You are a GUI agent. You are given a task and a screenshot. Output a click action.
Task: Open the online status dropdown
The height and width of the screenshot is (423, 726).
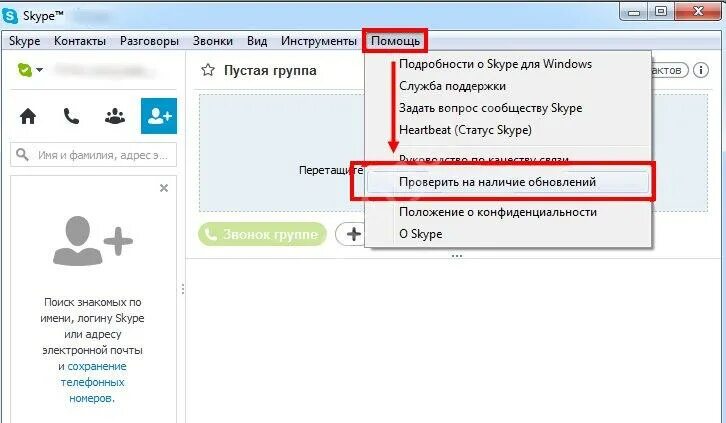coord(30,70)
